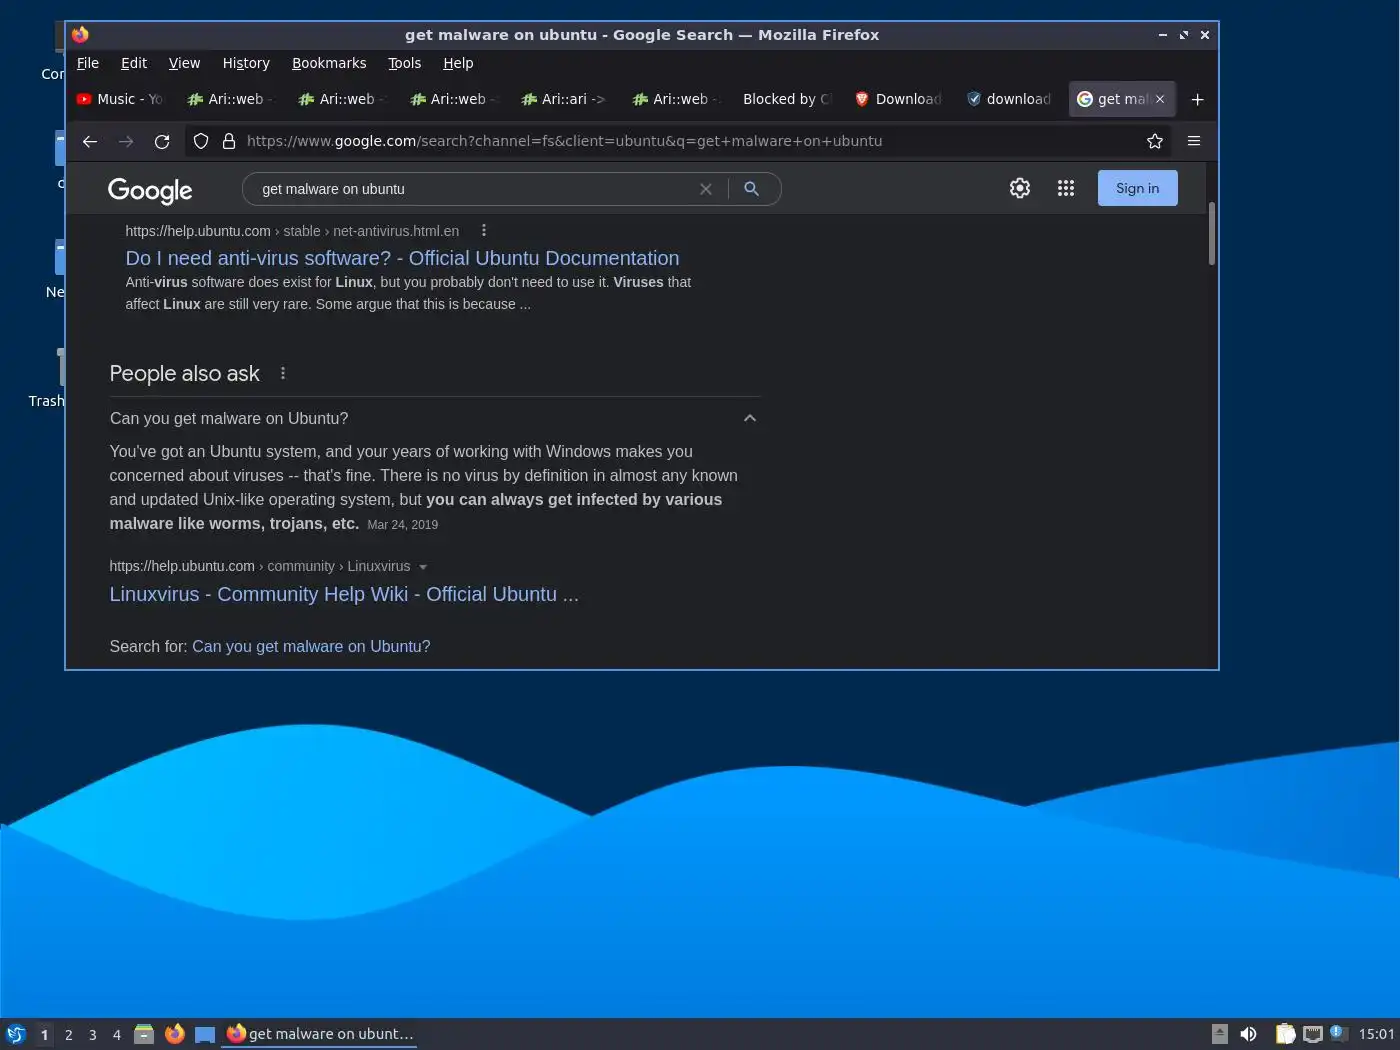Viewport: 1400px width, 1050px height.
Task: Click the removable media tray icon
Action: [x=1220, y=1034]
